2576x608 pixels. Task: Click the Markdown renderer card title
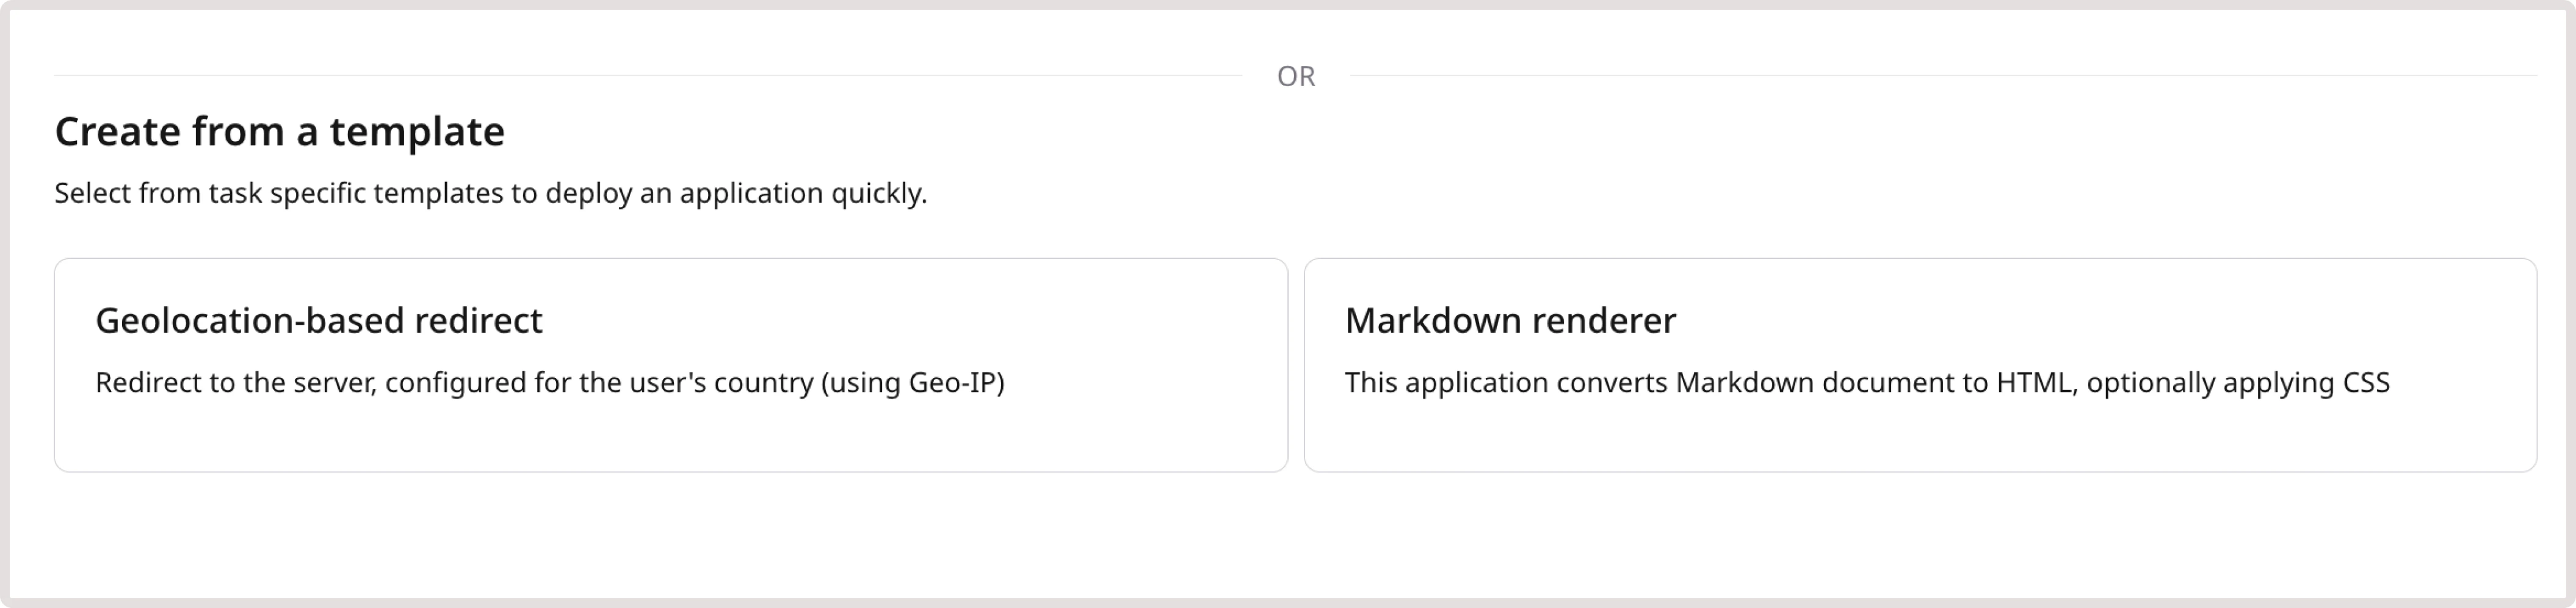pos(1510,321)
